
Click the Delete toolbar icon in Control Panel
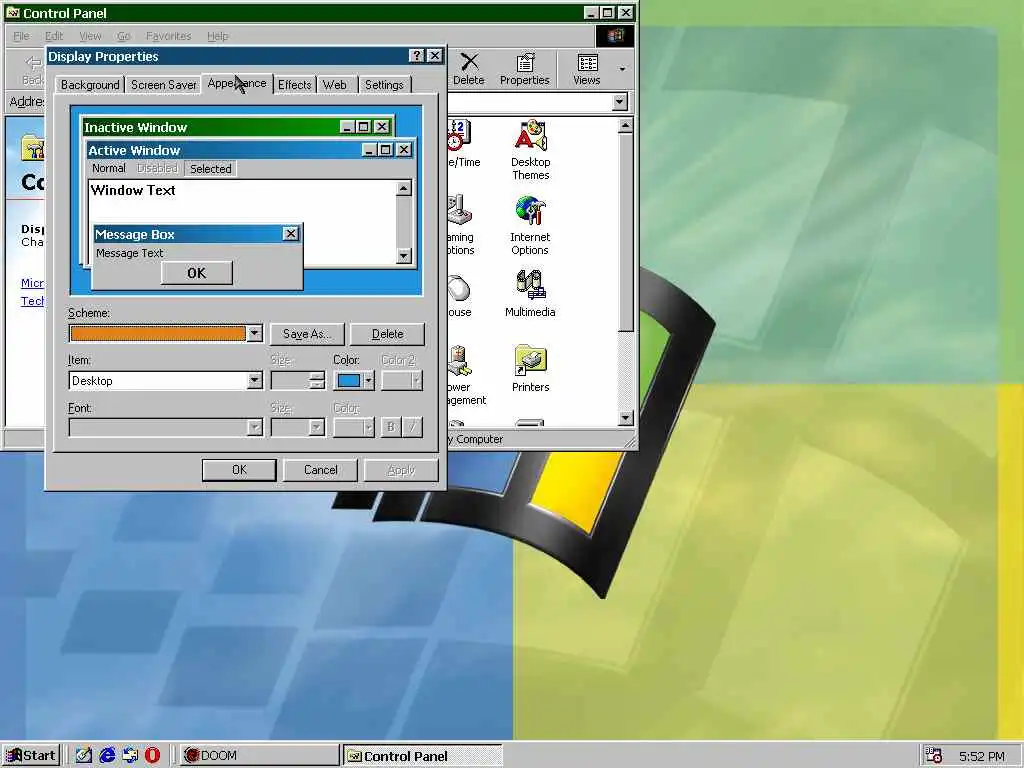(x=468, y=69)
